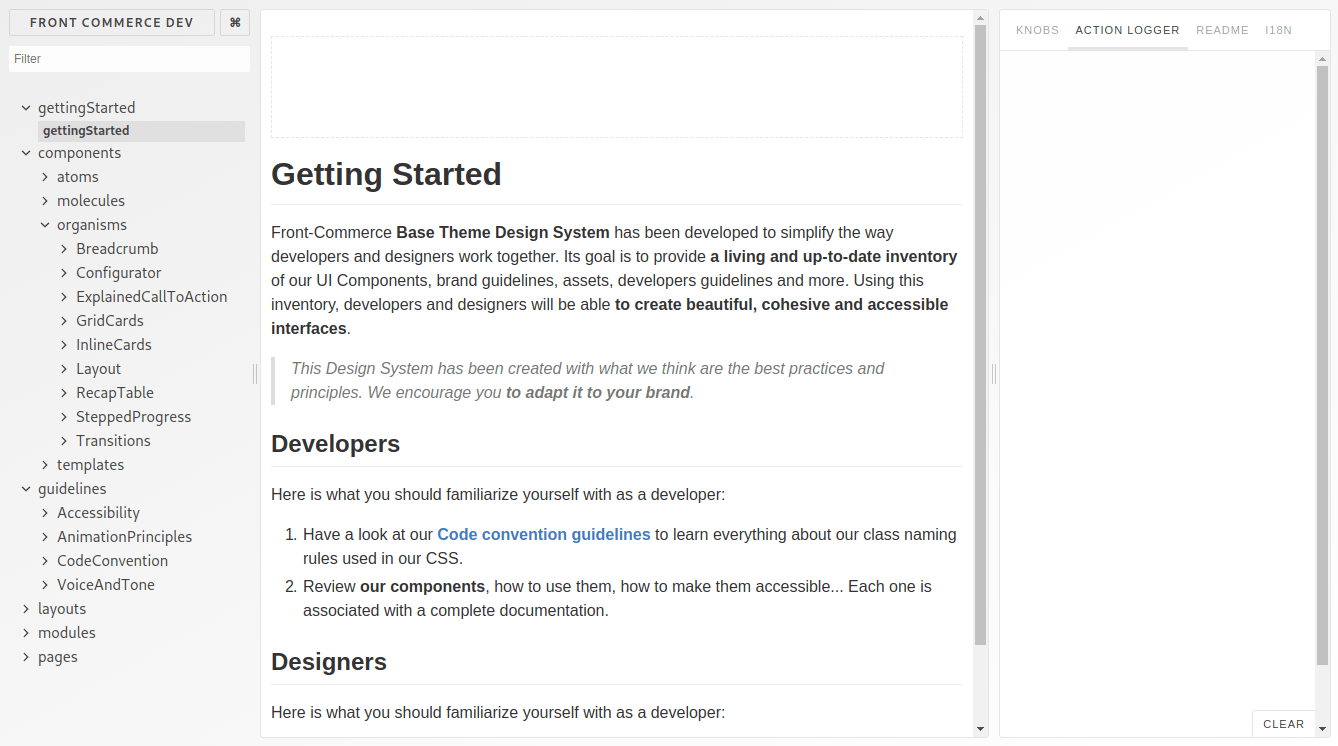Focus the Filter search field

[x=129, y=59]
